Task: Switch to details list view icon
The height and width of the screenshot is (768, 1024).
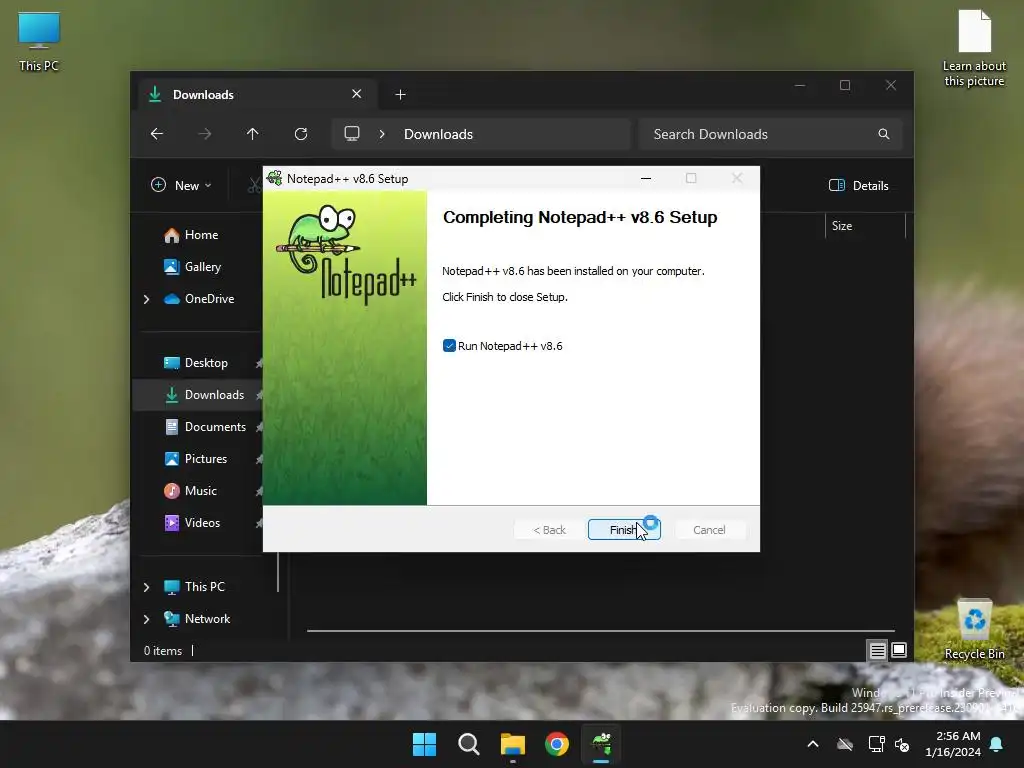Action: tap(878, 650)
